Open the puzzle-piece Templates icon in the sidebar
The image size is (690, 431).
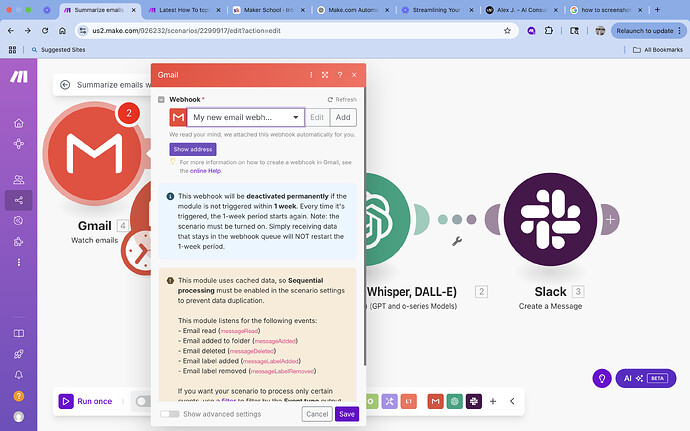pyautogui.click(x=18, y=241)
